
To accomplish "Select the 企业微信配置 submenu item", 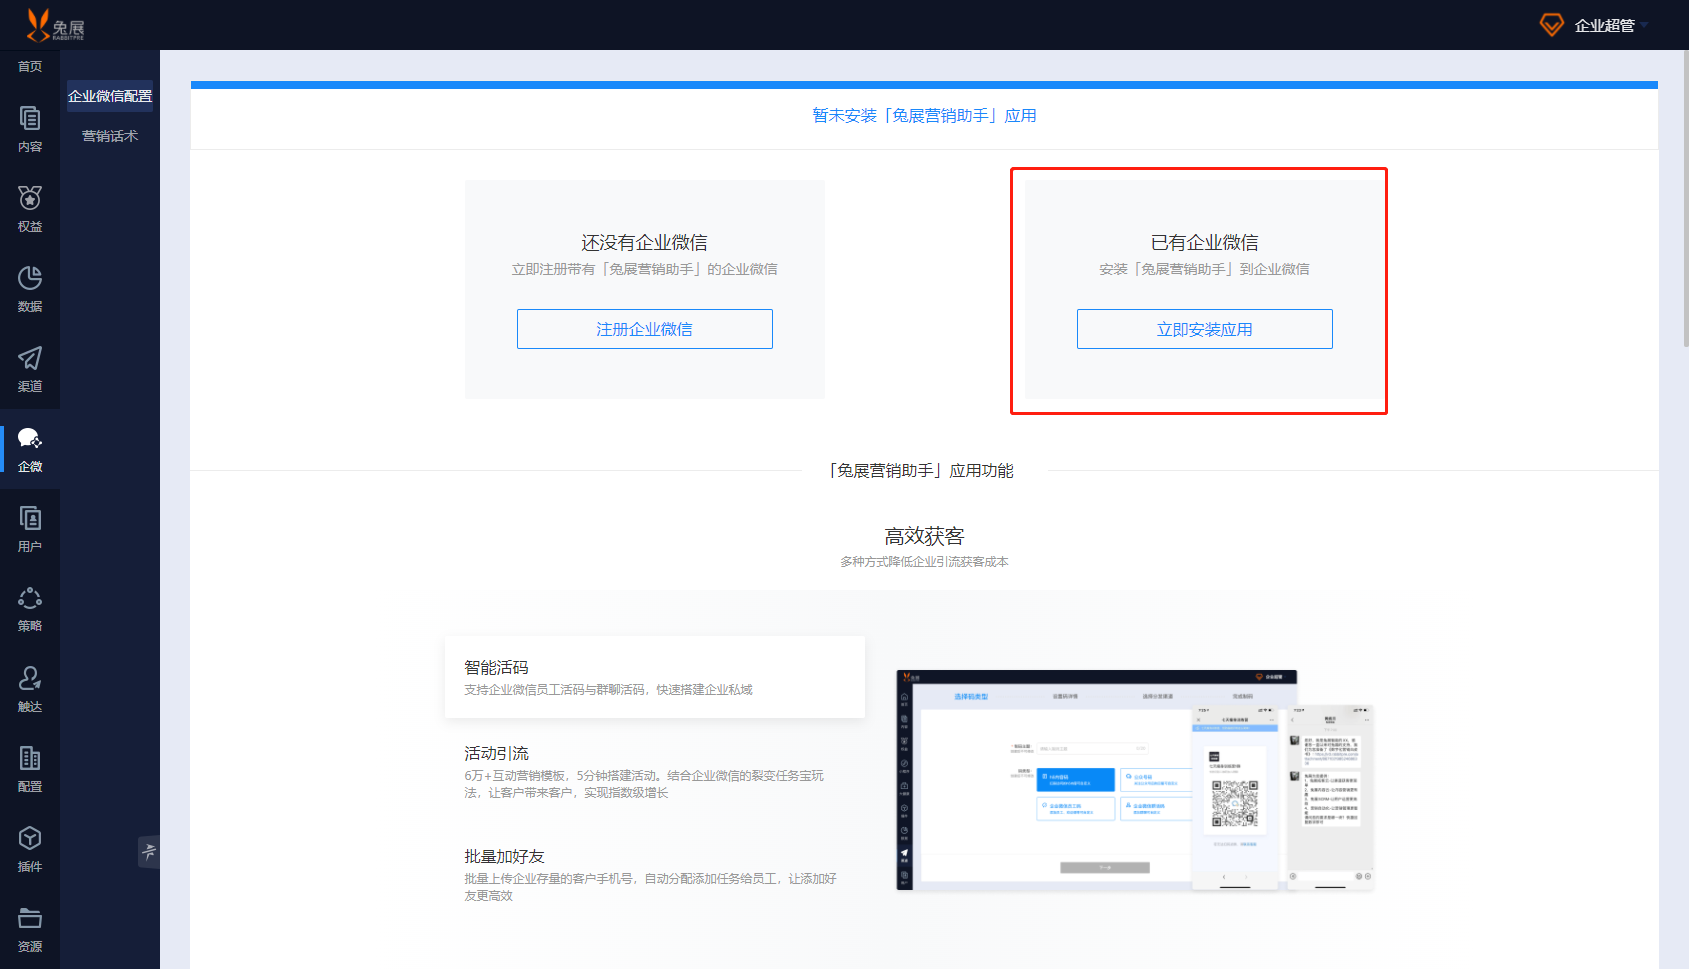I will click(x=110, y=96).
